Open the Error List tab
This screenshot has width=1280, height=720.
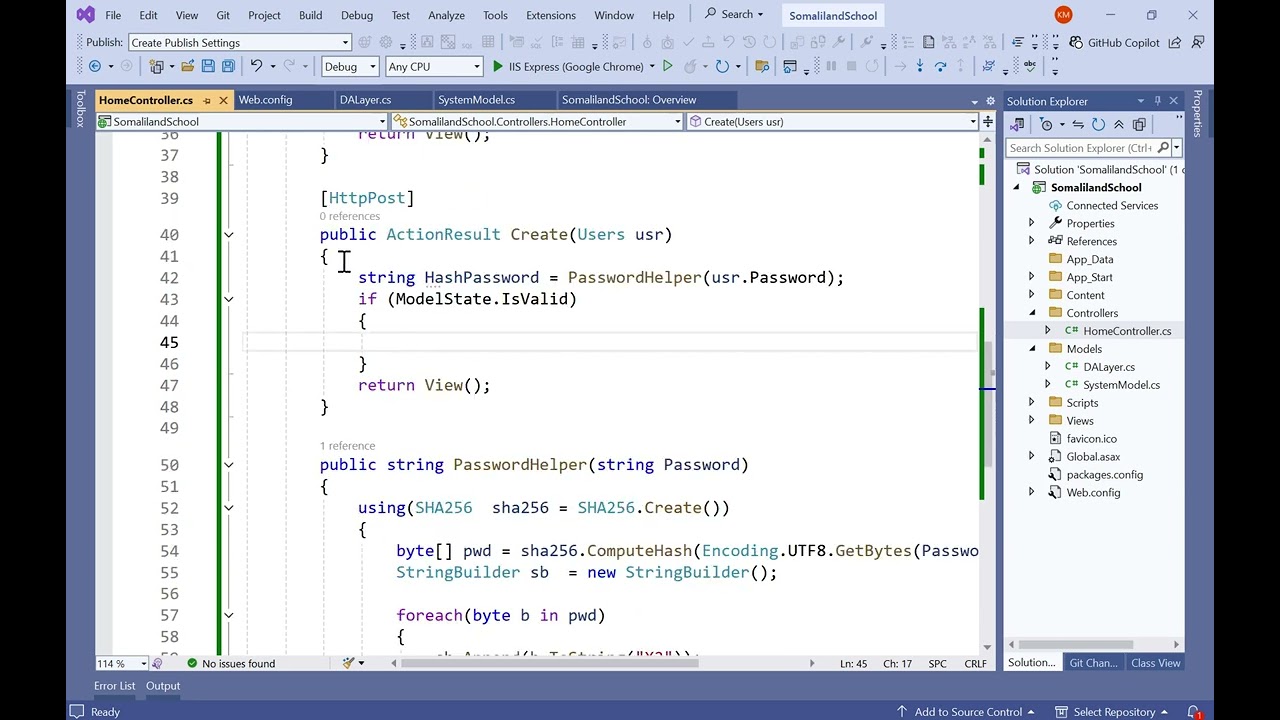pos(114,686)
